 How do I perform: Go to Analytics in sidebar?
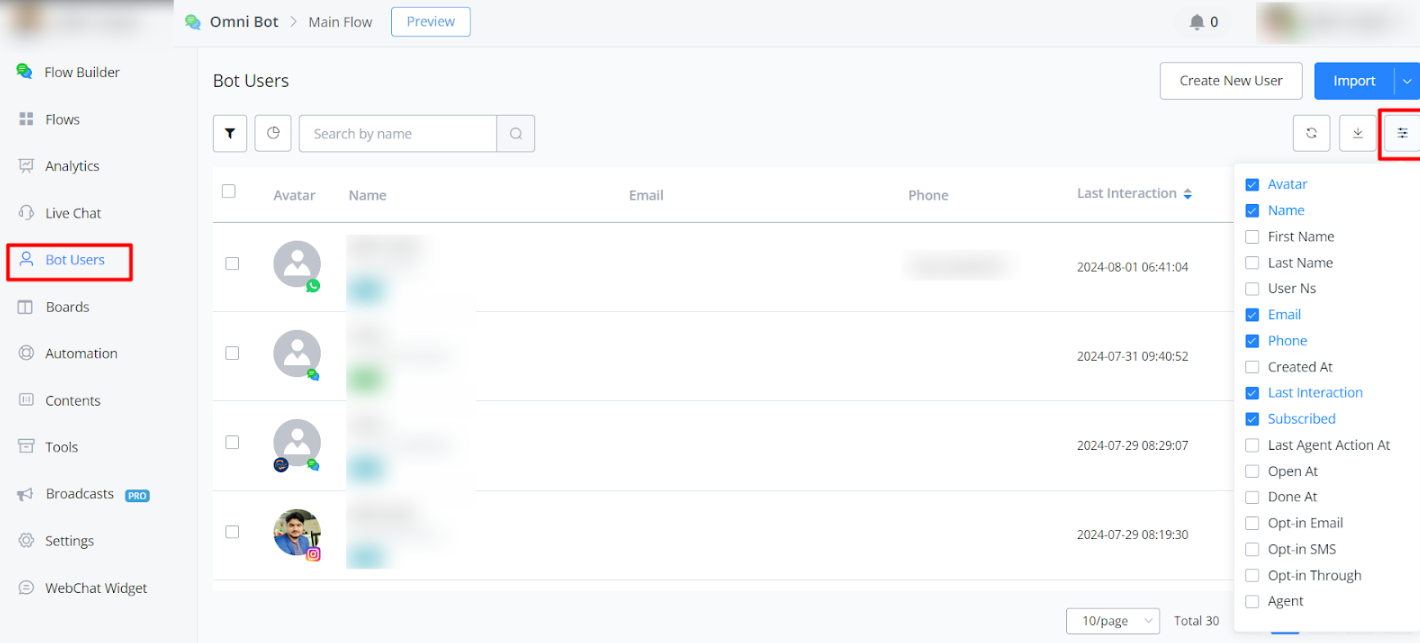point(72,166)
